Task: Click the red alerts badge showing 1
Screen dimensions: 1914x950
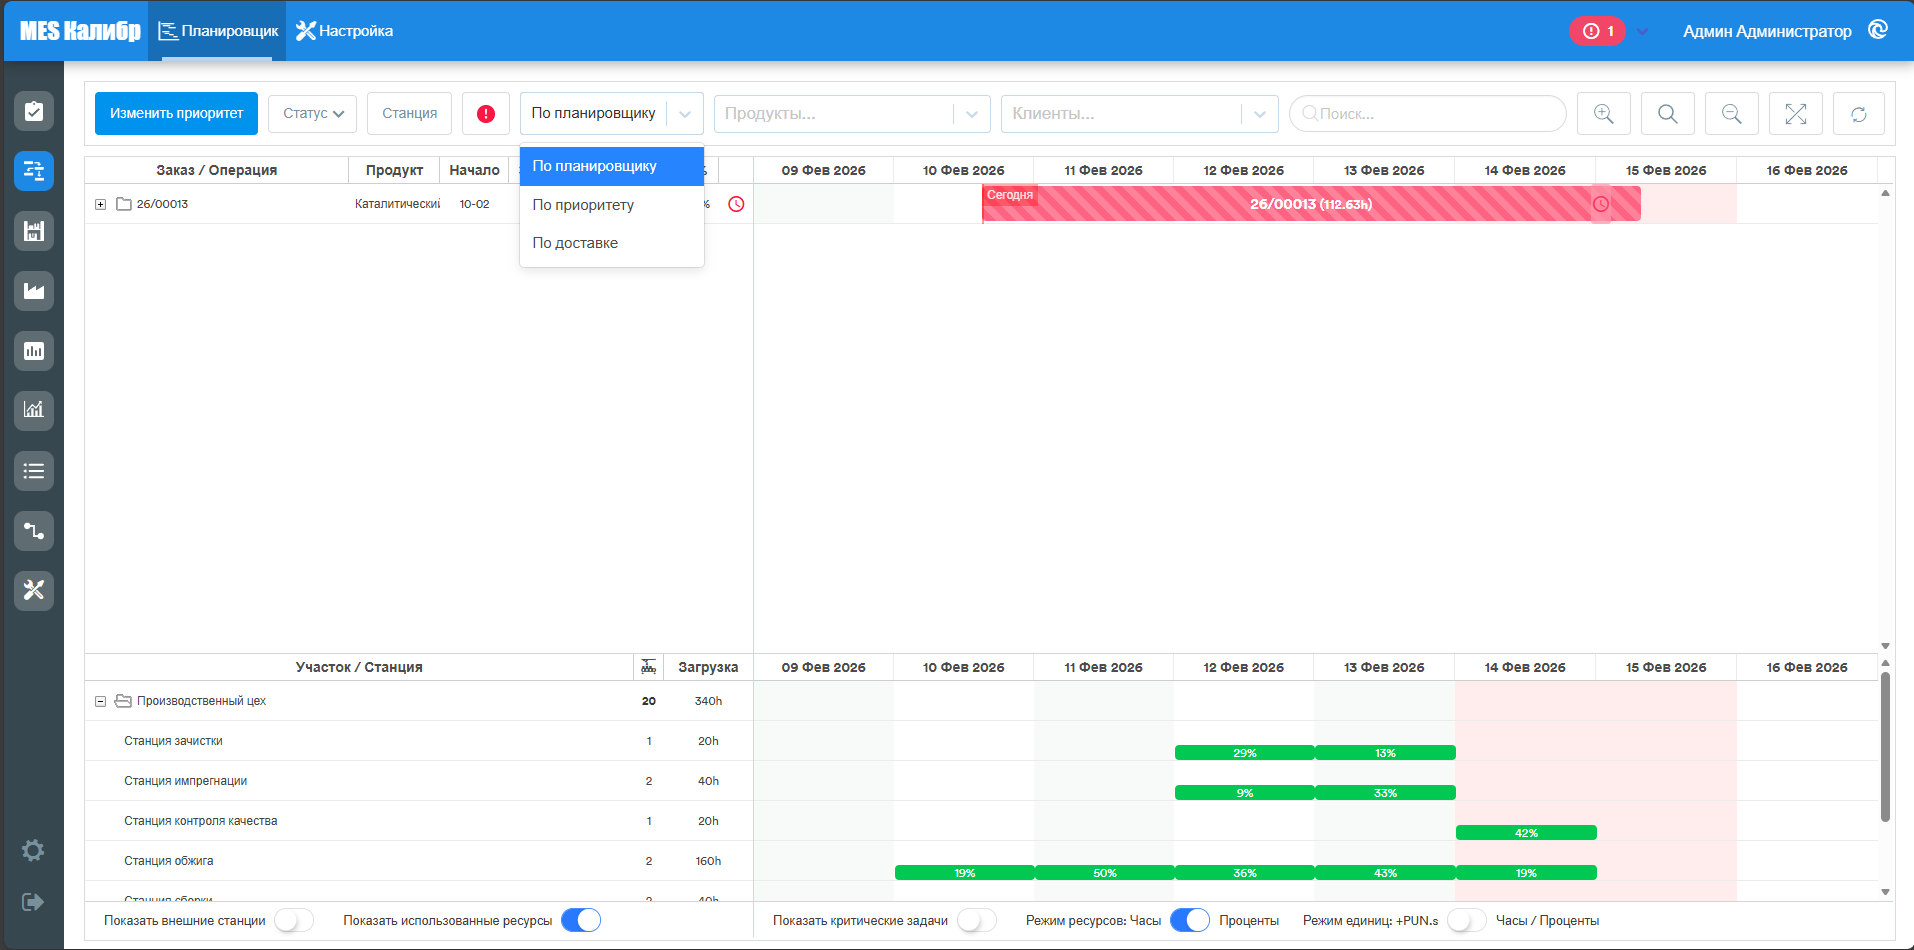Action: (1597, 31)
